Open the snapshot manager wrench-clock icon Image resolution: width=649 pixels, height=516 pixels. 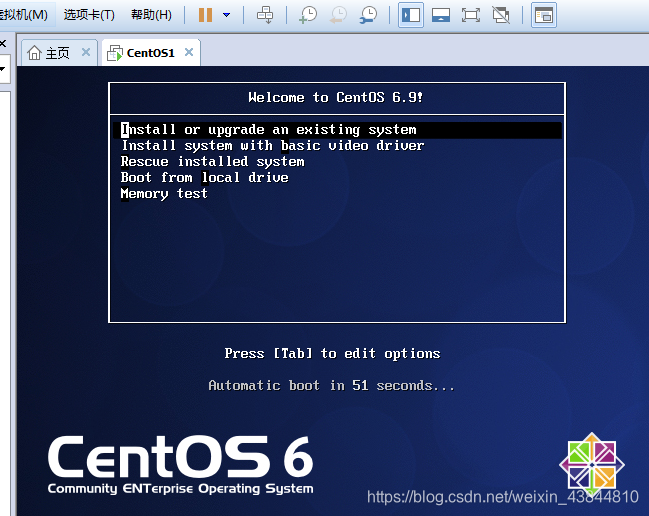coord(368,15)
